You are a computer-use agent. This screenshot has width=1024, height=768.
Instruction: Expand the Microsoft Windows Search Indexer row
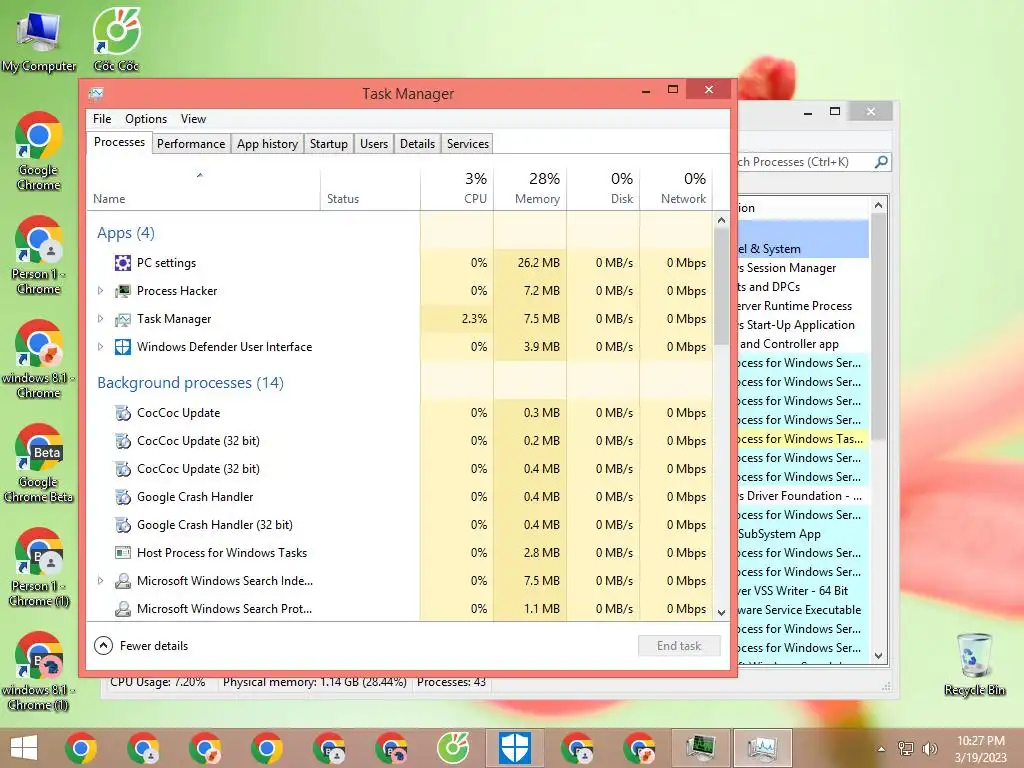click(x=101, y=581)
